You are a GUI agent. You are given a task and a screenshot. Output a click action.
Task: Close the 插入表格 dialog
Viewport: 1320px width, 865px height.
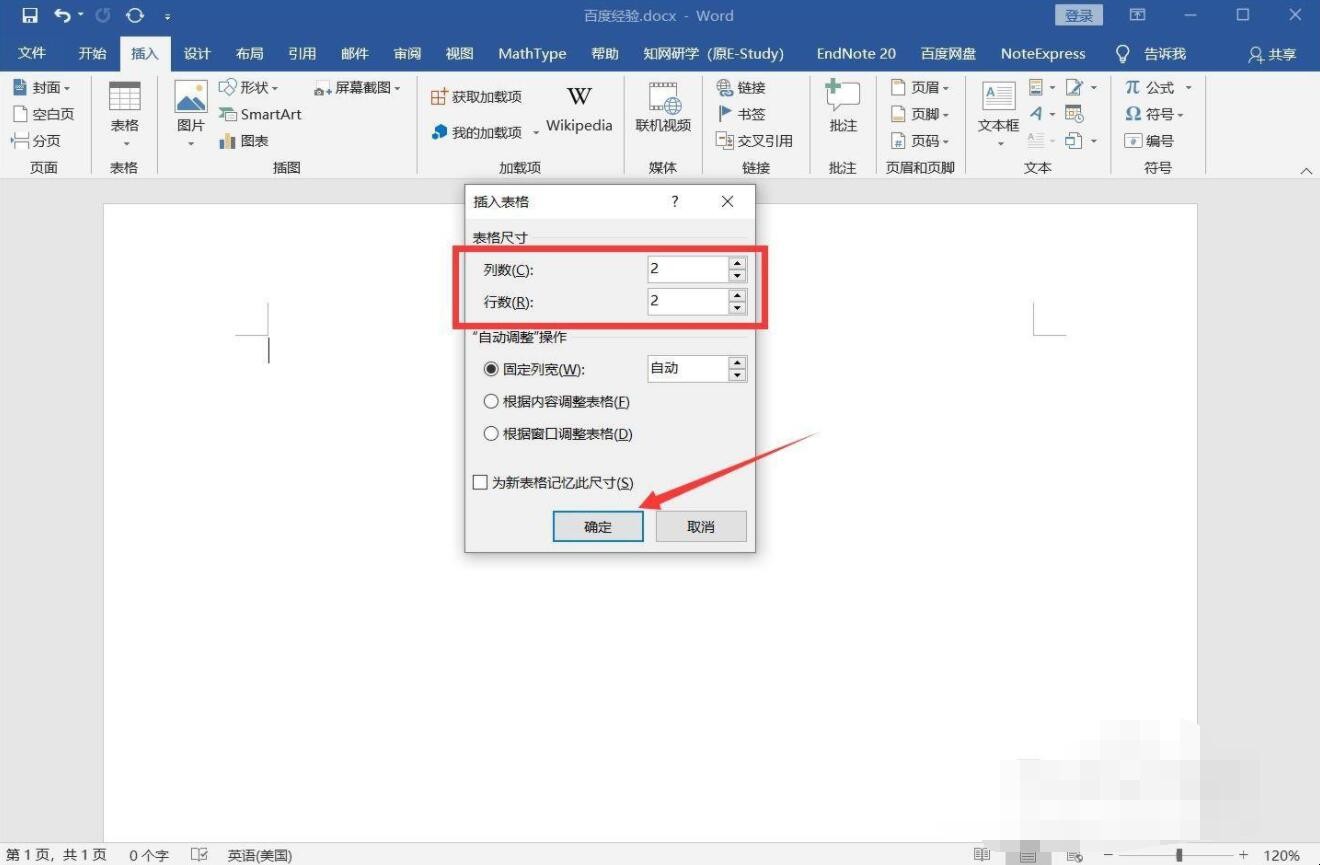click(727, 202)
